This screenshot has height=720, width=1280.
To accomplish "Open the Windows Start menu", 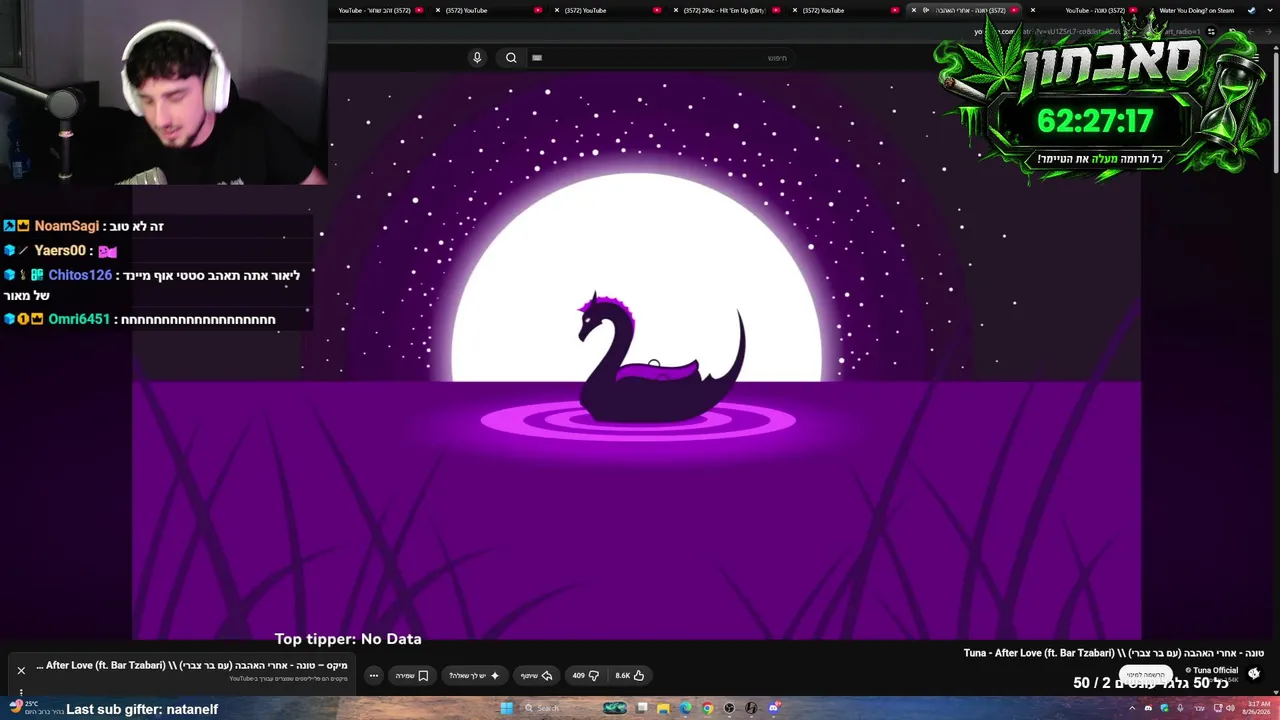I will [x=506, y=708].
